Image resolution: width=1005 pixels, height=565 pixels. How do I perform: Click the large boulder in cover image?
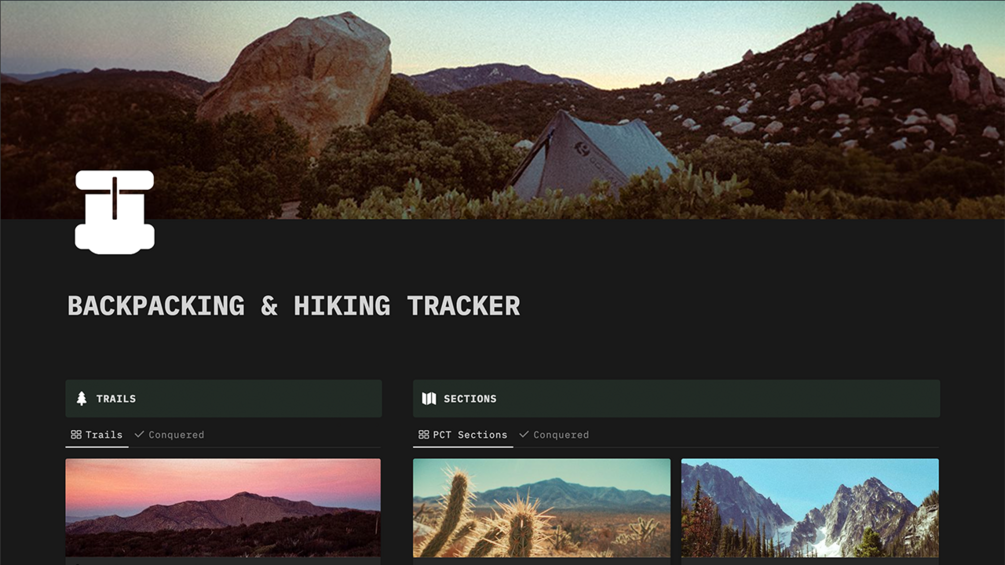pyautogui.click(x=298, y=77)
